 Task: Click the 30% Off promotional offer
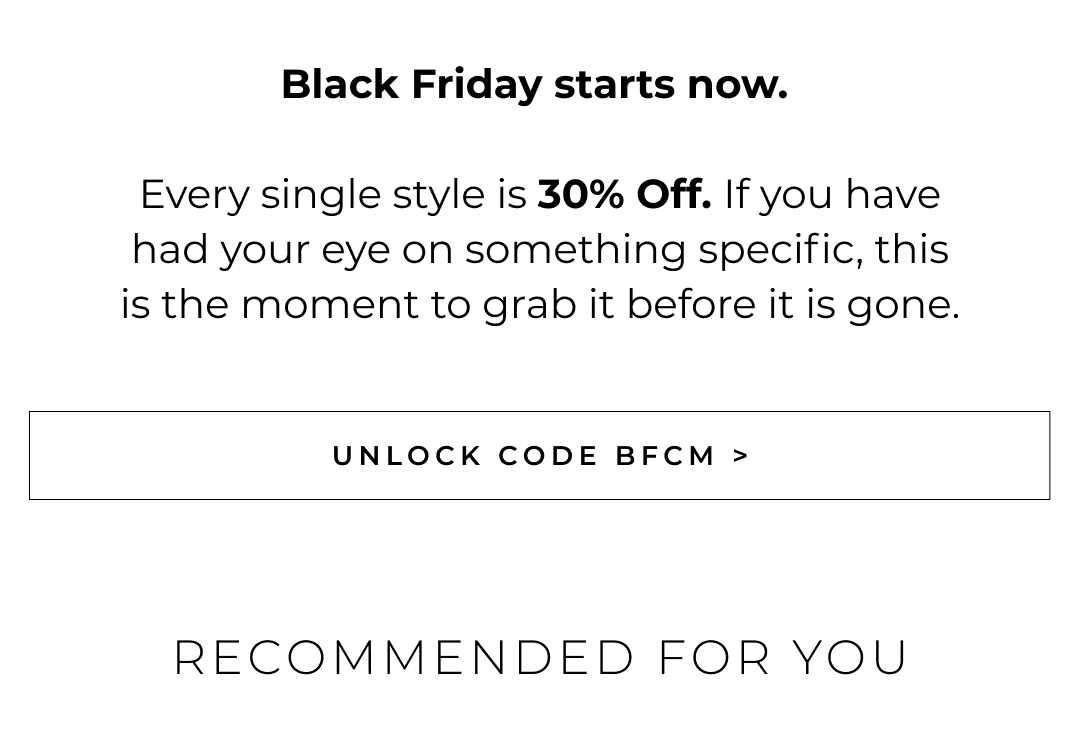(623, 194)
